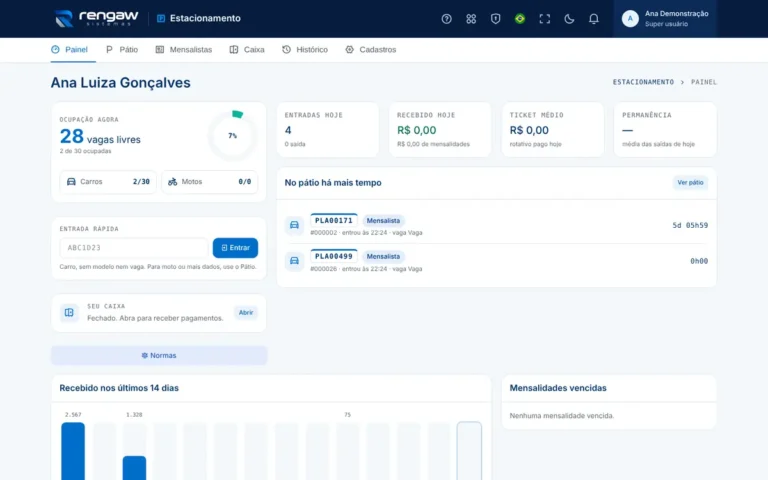This screenshot has height=480, width=768.
Task: Click the Recebido Hoje R$ 0,00 value
Action: (416, 130)
